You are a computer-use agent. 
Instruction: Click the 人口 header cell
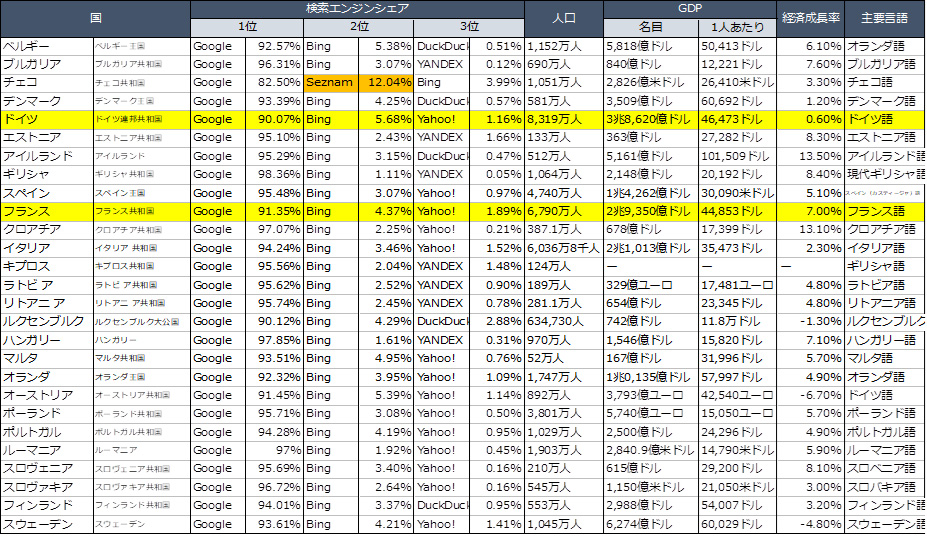pos(564,18)
